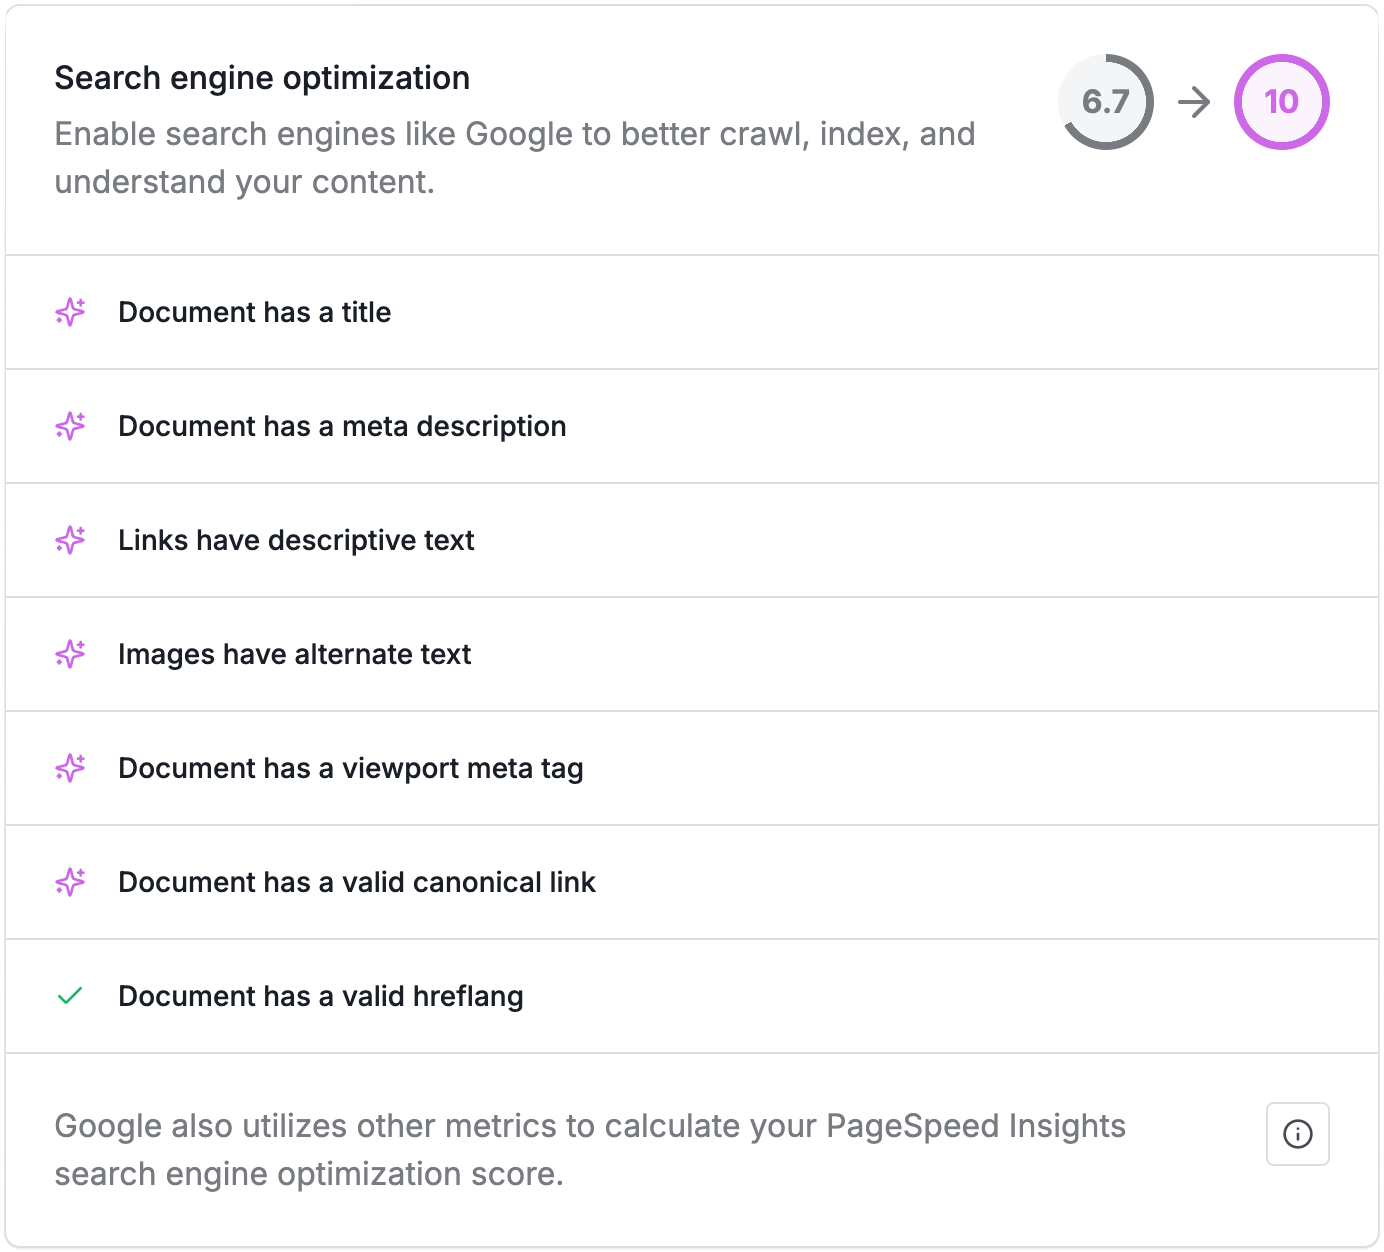Screen dimensions: 1384x1252
Task: Click the arrow icon between the two scores
Action: (x=1194, y=102)
